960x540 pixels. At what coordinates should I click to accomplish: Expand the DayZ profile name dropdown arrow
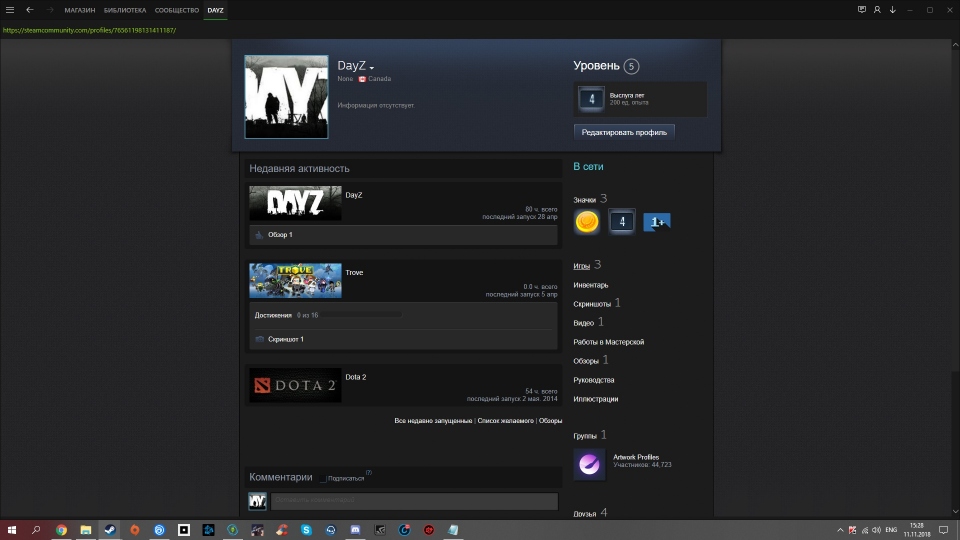point(372,67)
